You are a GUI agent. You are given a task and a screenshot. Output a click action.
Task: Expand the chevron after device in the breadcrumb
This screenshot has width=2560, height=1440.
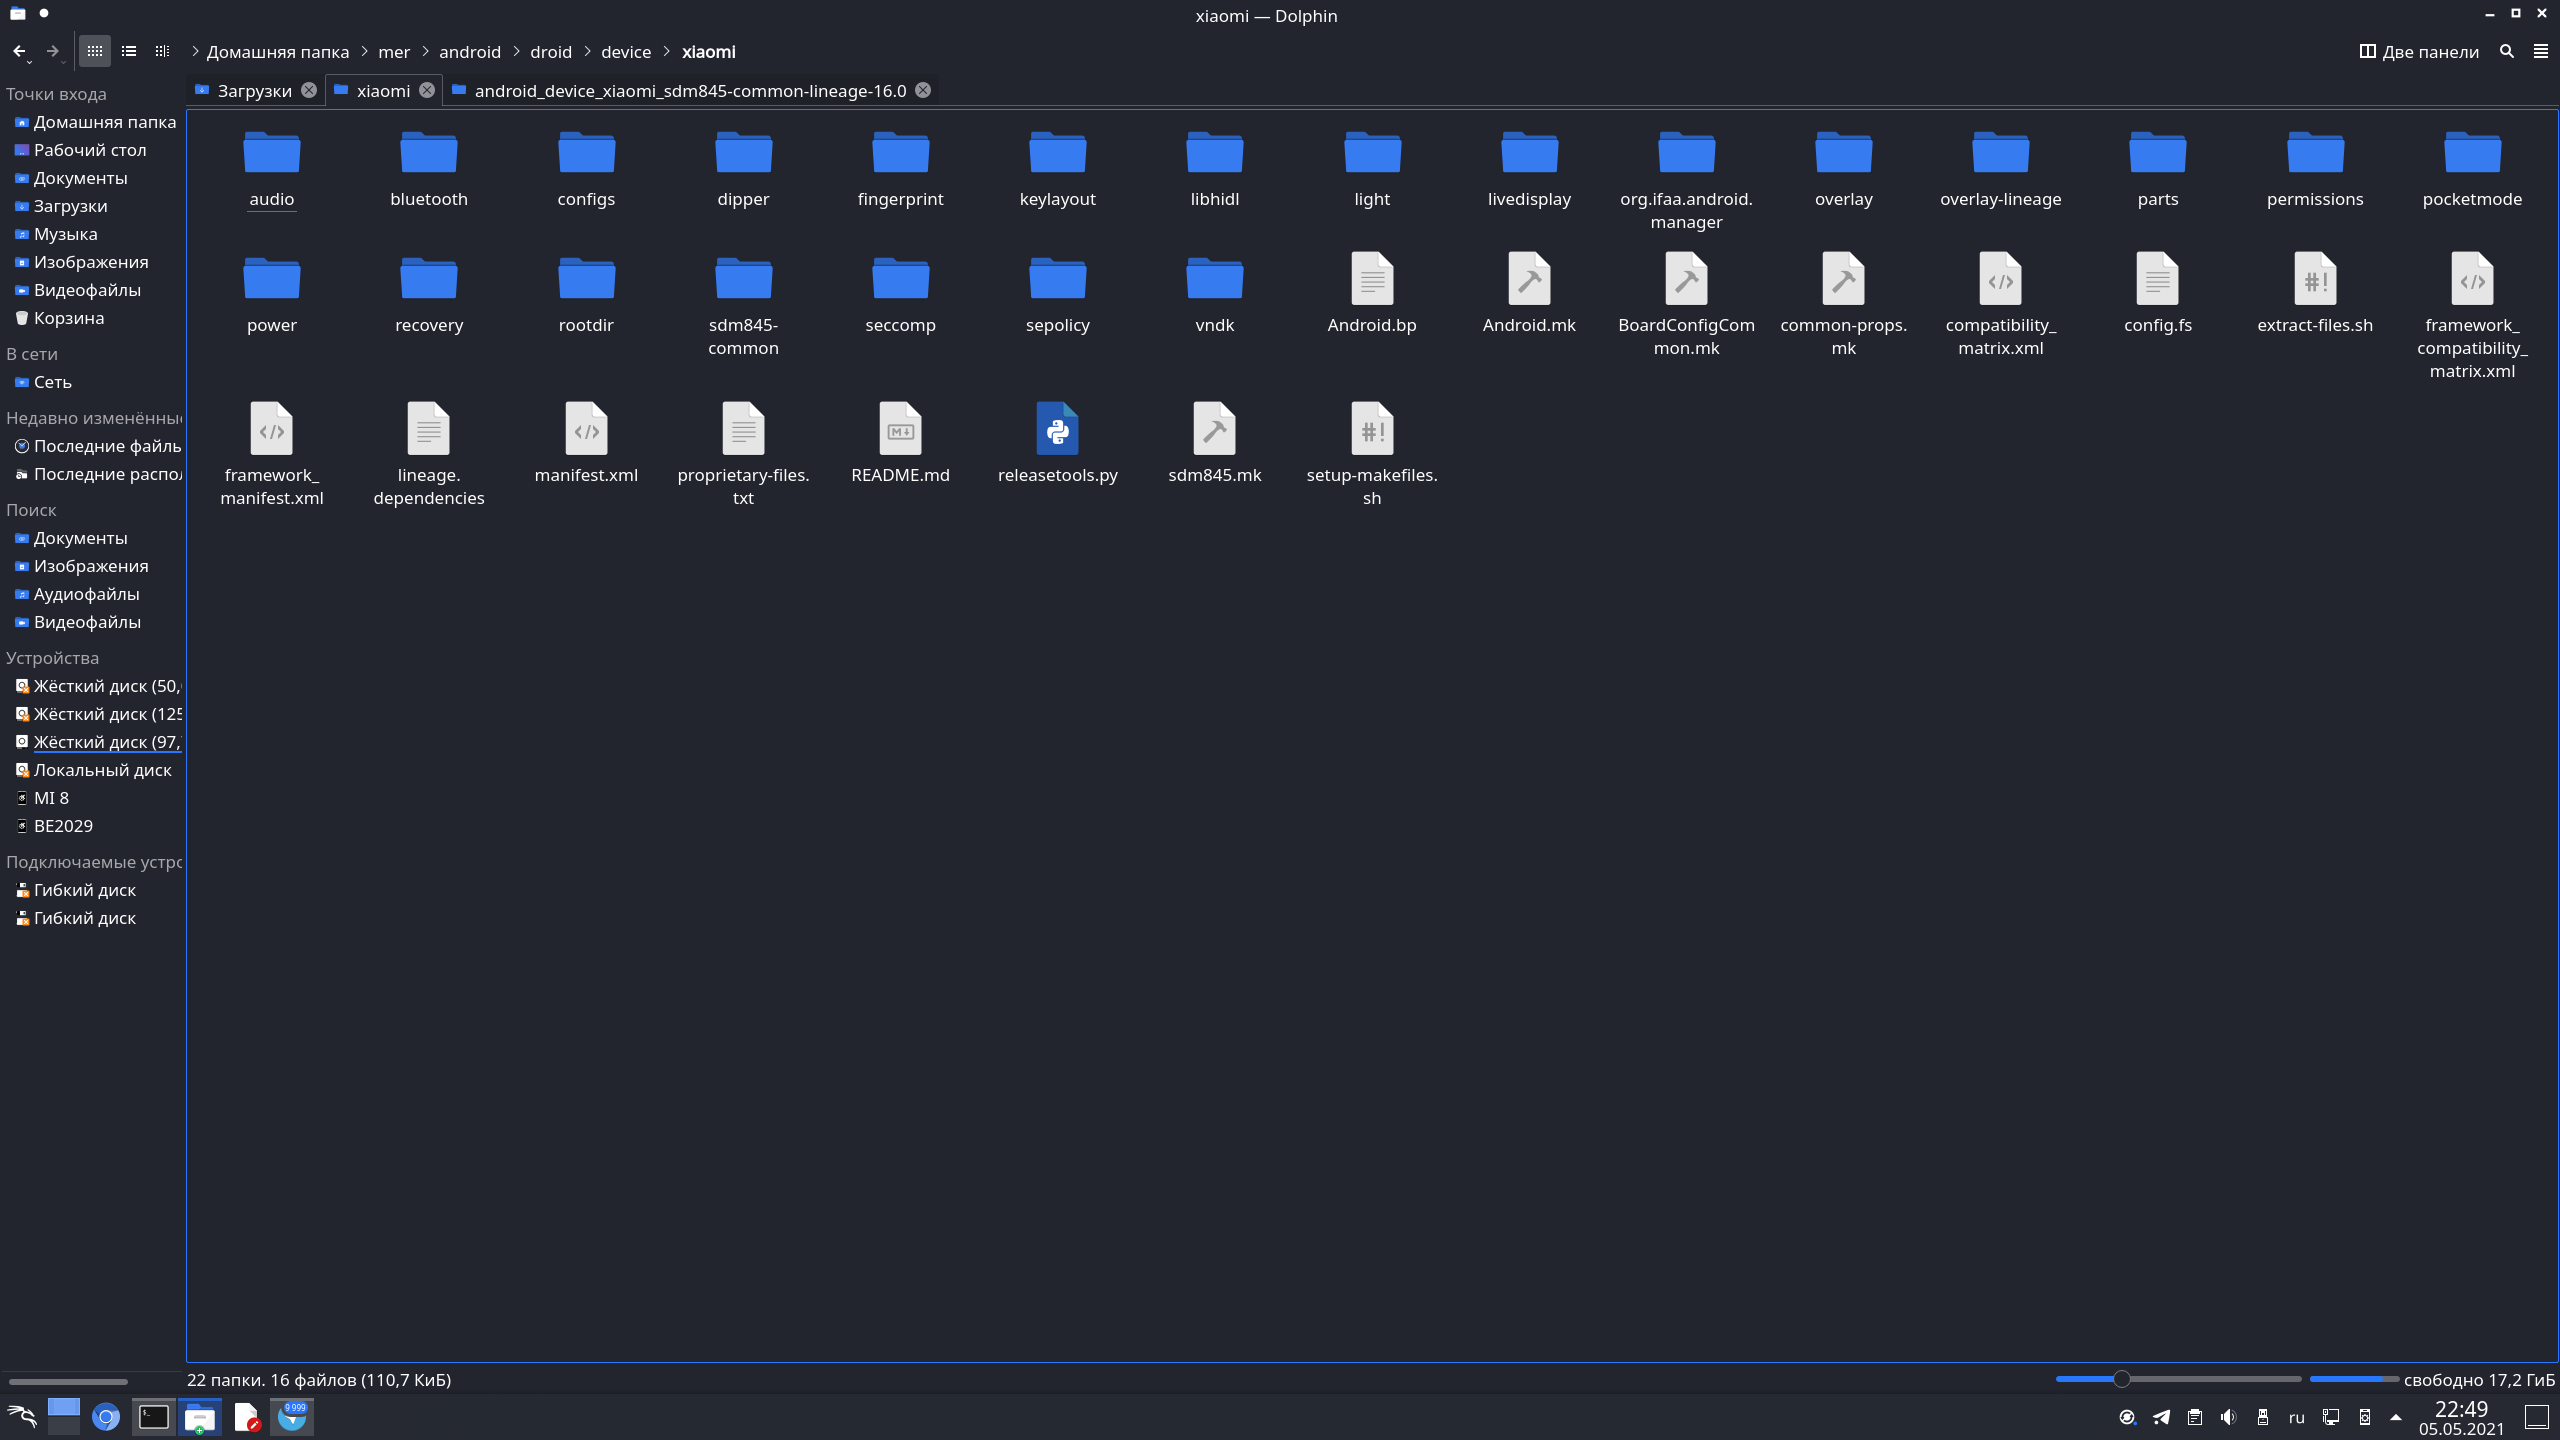(667, 52)
